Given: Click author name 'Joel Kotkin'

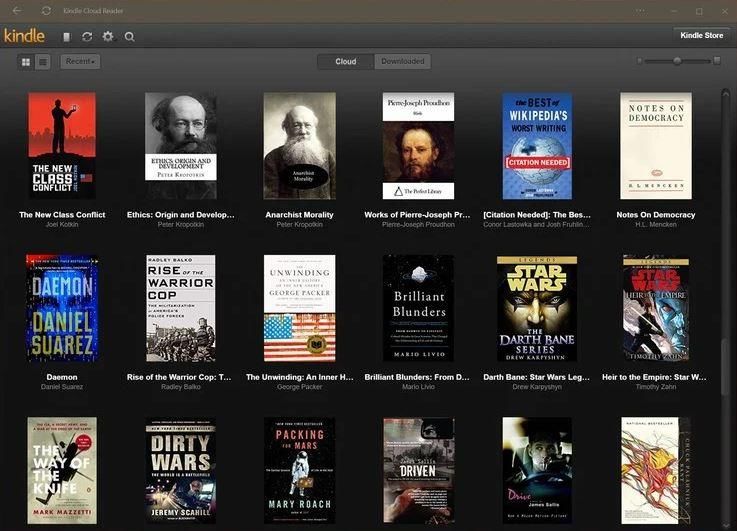Looking at the screenshot, I should pyautogui.click(x=62, y=225).
